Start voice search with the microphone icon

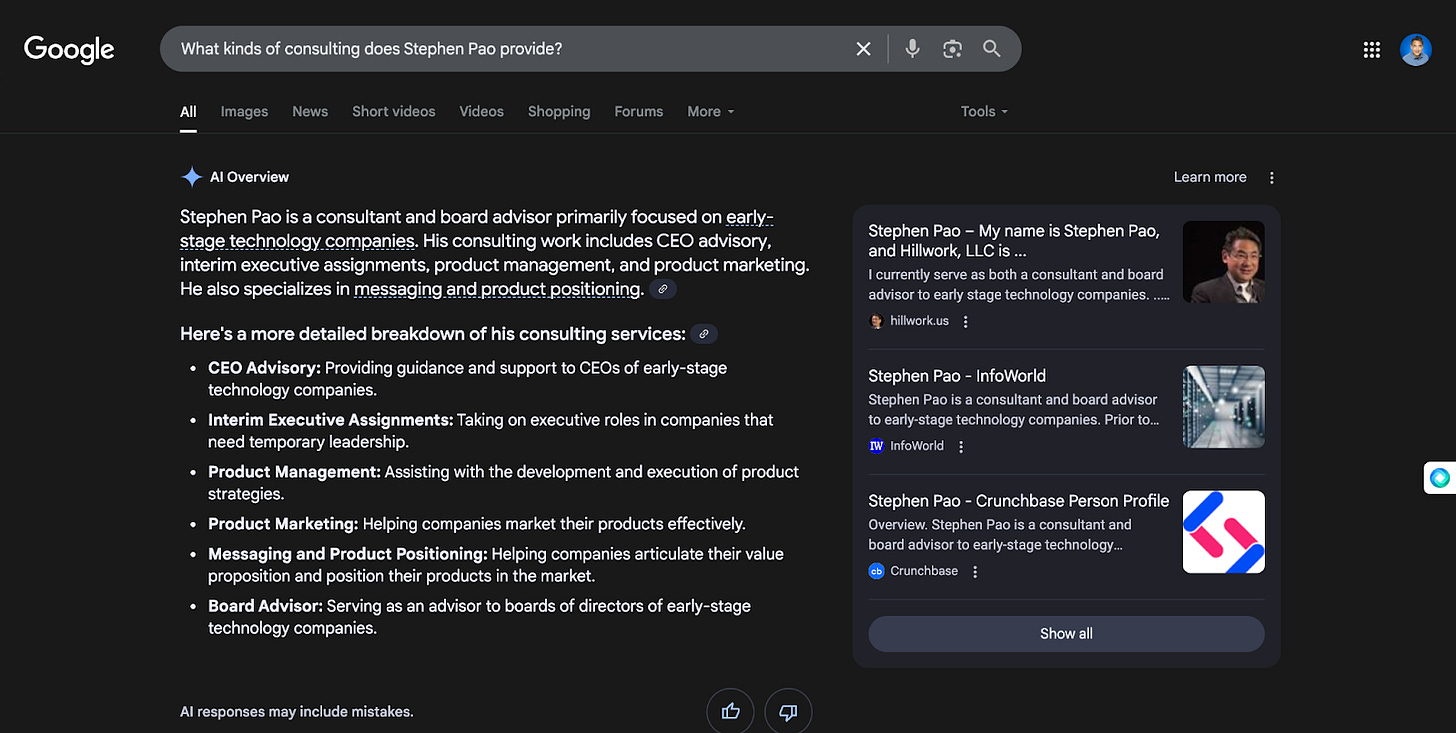click(912, 49)
